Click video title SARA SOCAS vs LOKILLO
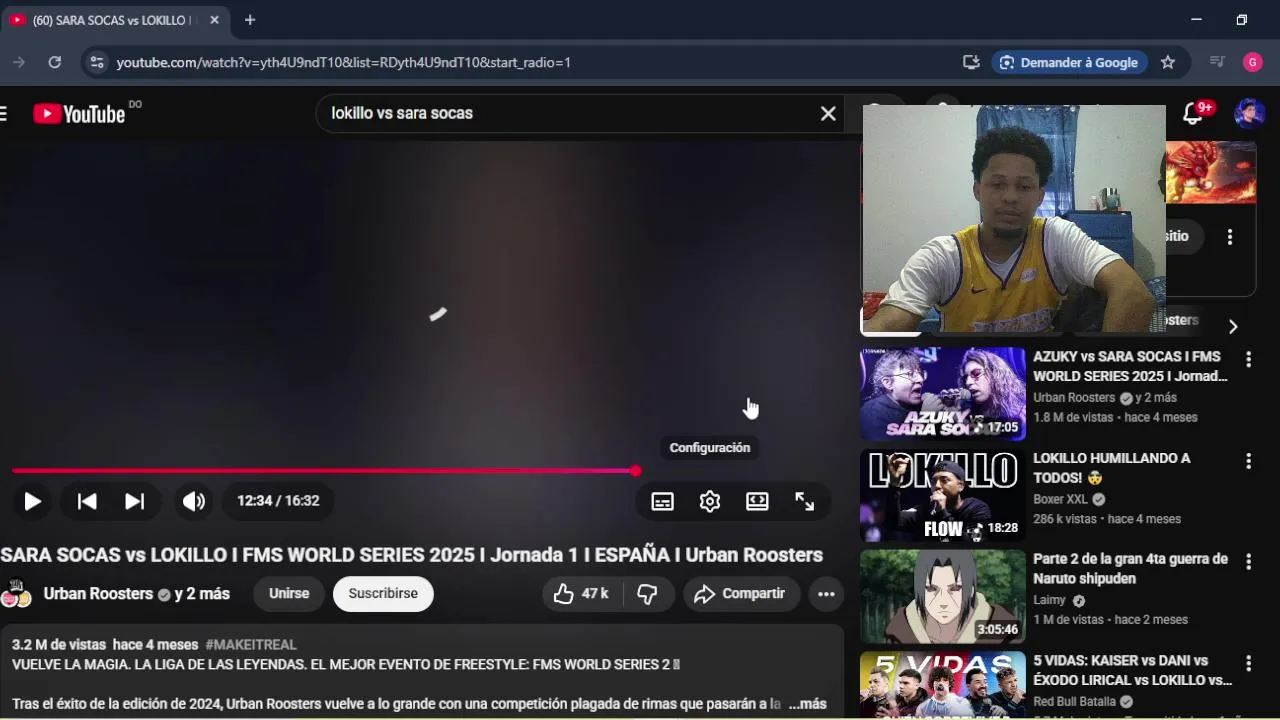1280x720 pixels. (412, 555)
